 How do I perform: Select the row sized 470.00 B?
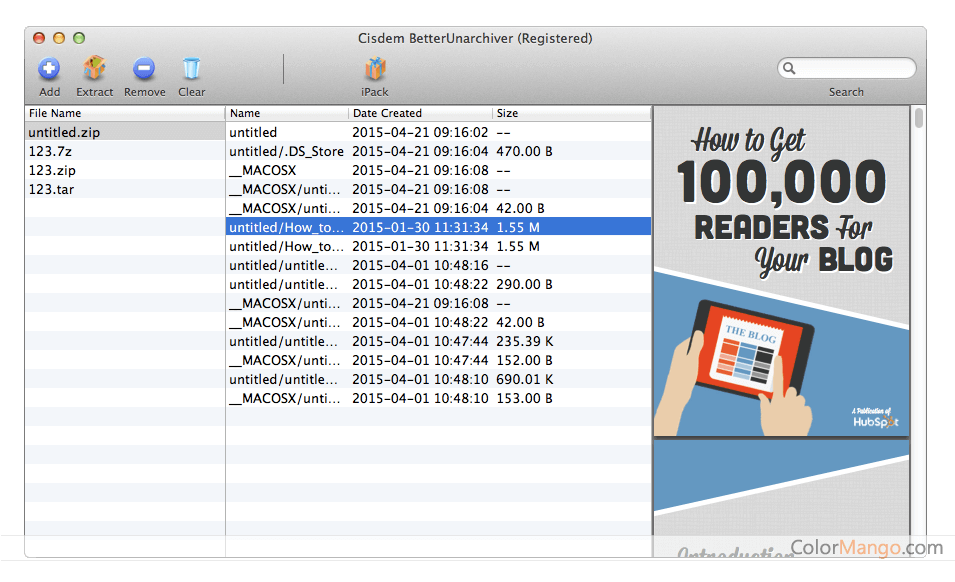tap(439, 151)
